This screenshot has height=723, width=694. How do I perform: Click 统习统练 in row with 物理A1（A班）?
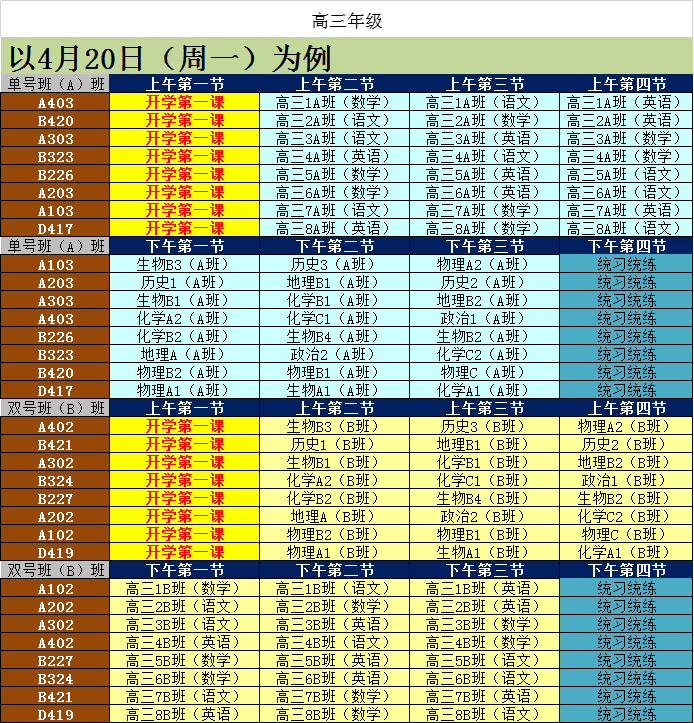click(626, 390)
